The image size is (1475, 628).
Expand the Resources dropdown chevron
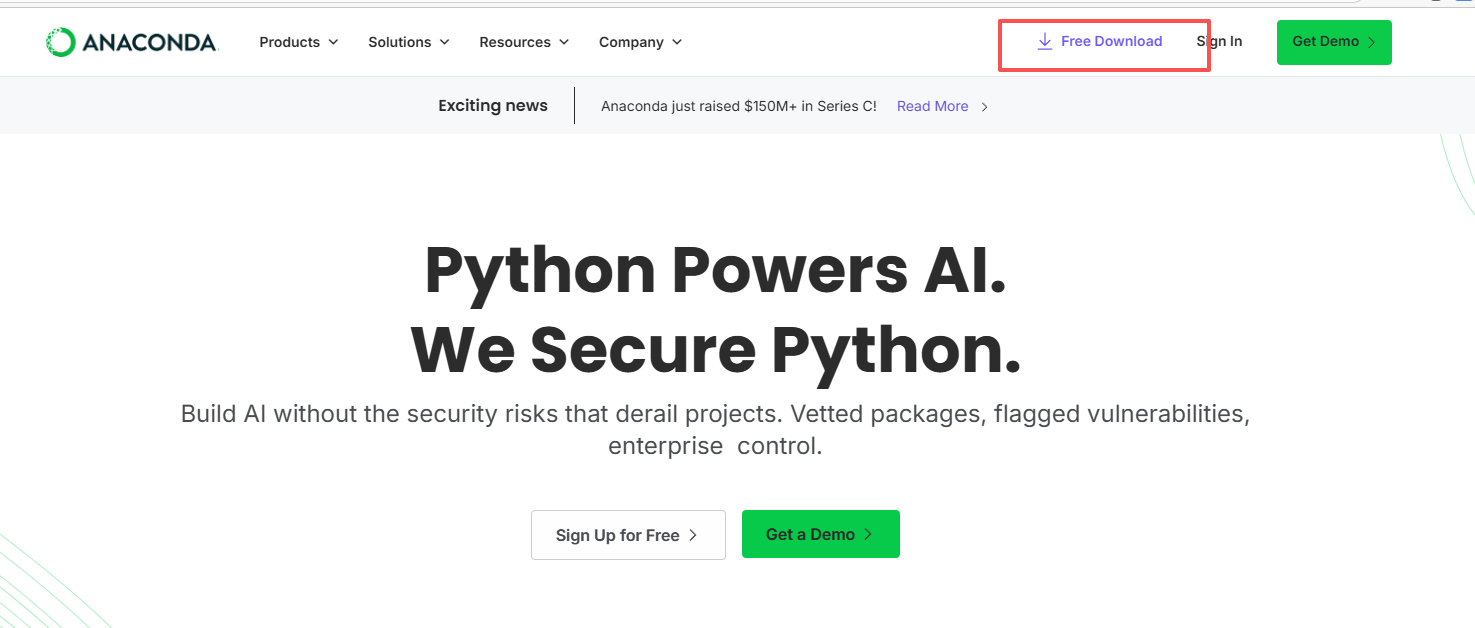564,42
